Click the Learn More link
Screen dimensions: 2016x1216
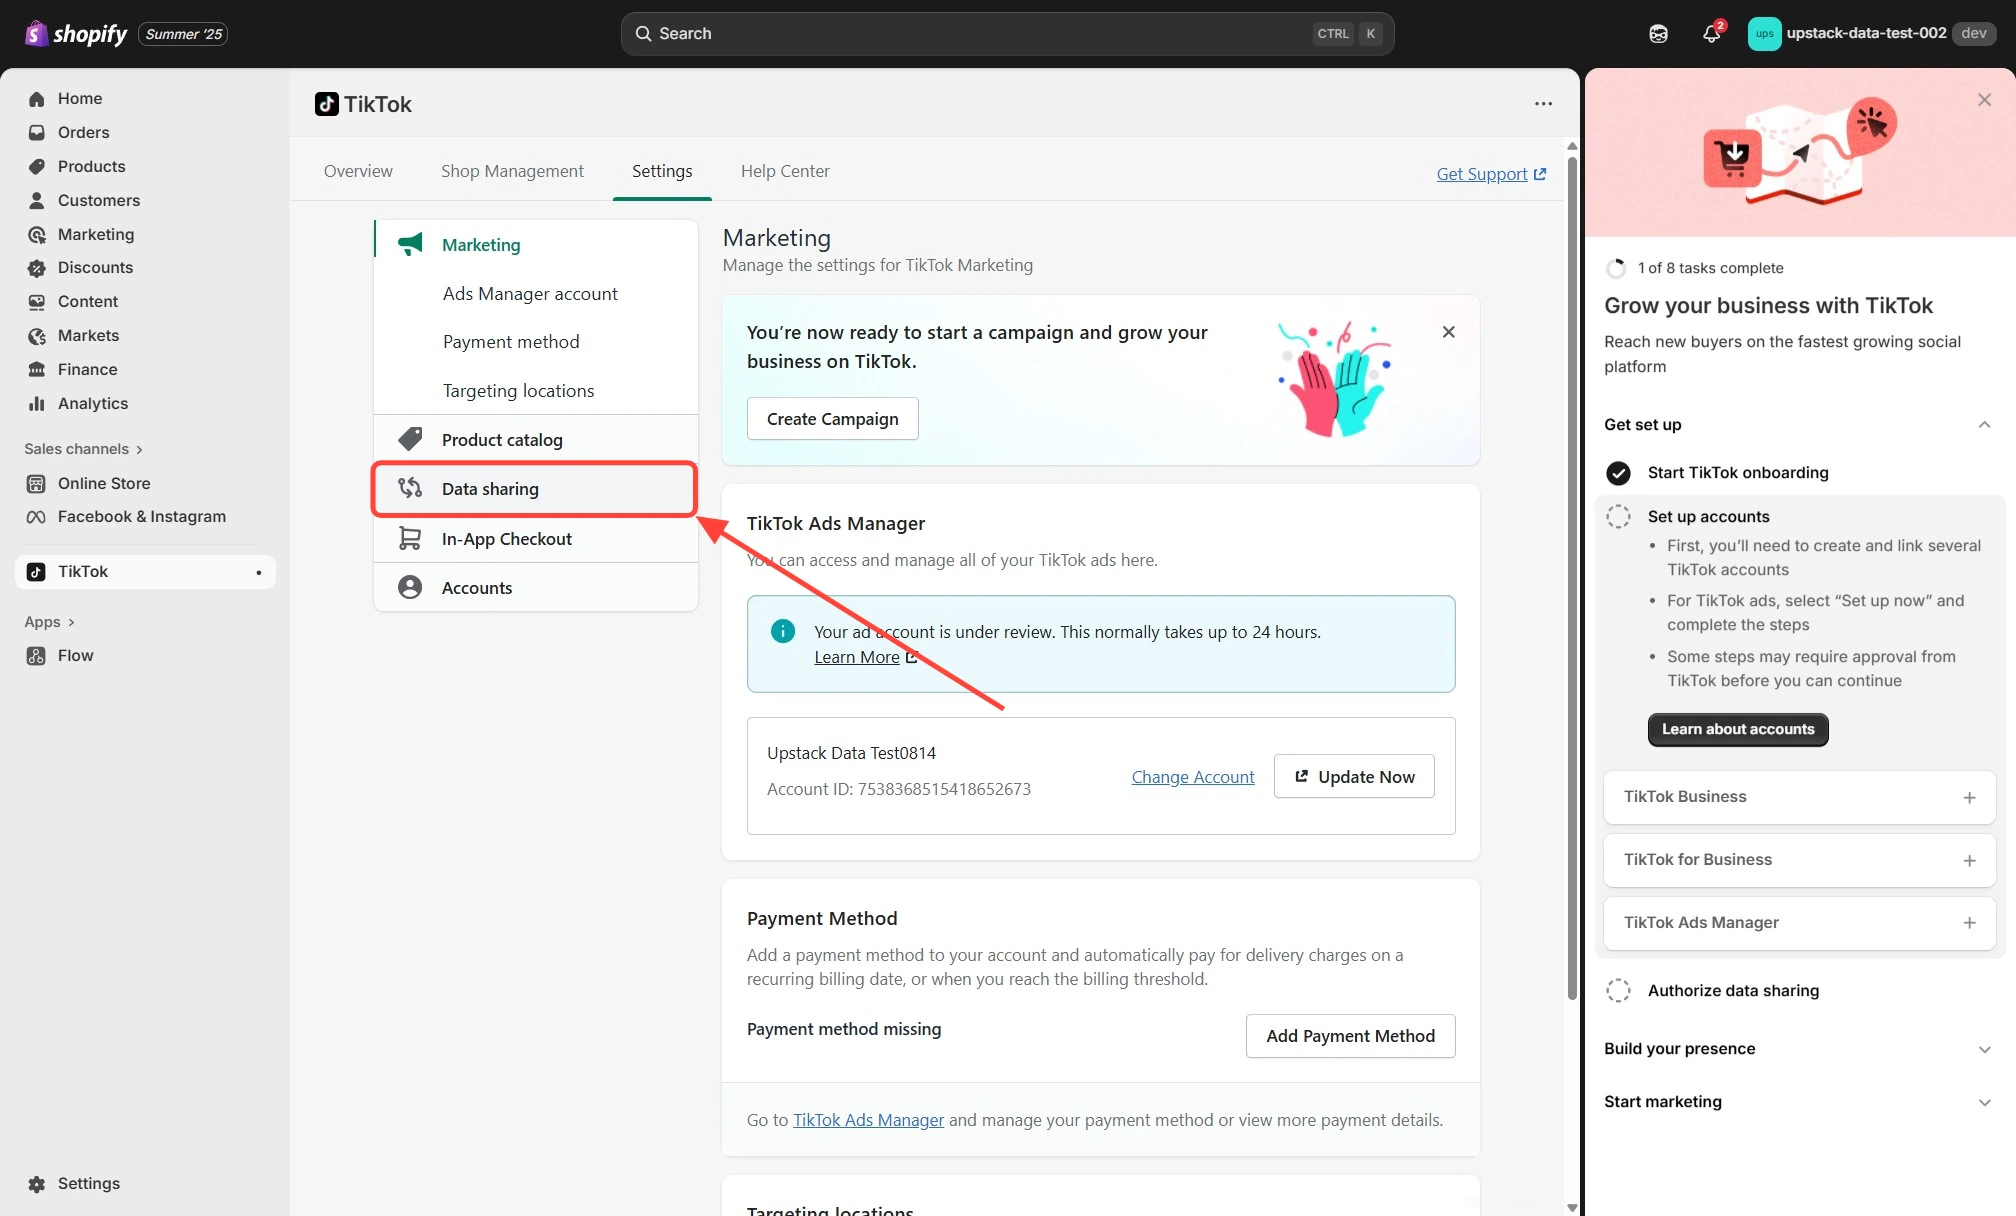click(x=865, y=657)
